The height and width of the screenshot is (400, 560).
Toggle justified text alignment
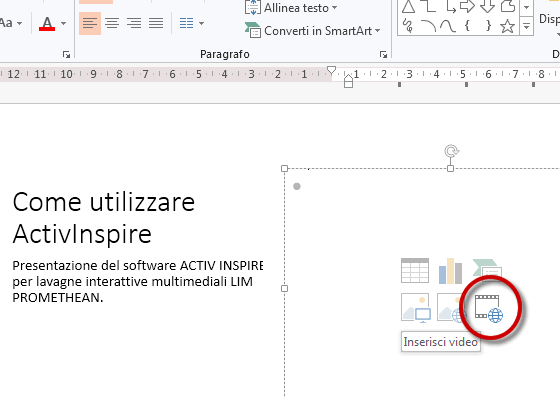tap(156, 23)
